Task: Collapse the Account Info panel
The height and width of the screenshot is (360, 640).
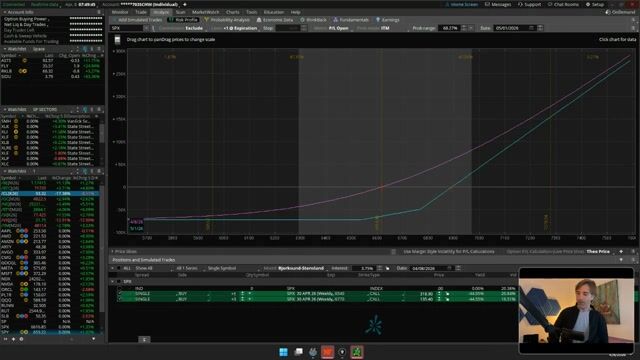Action: coord(4,12)
